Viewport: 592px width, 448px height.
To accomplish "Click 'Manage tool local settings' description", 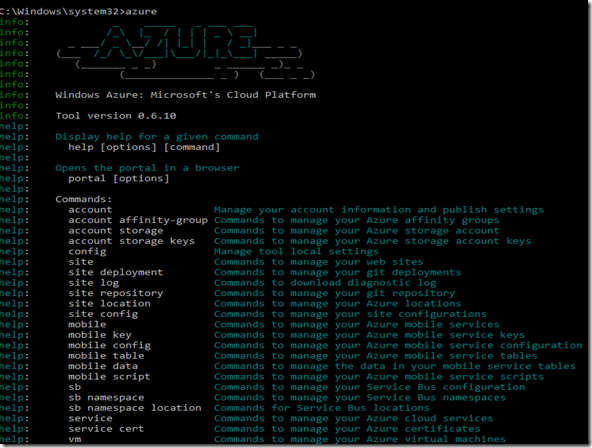I will 296,252.
